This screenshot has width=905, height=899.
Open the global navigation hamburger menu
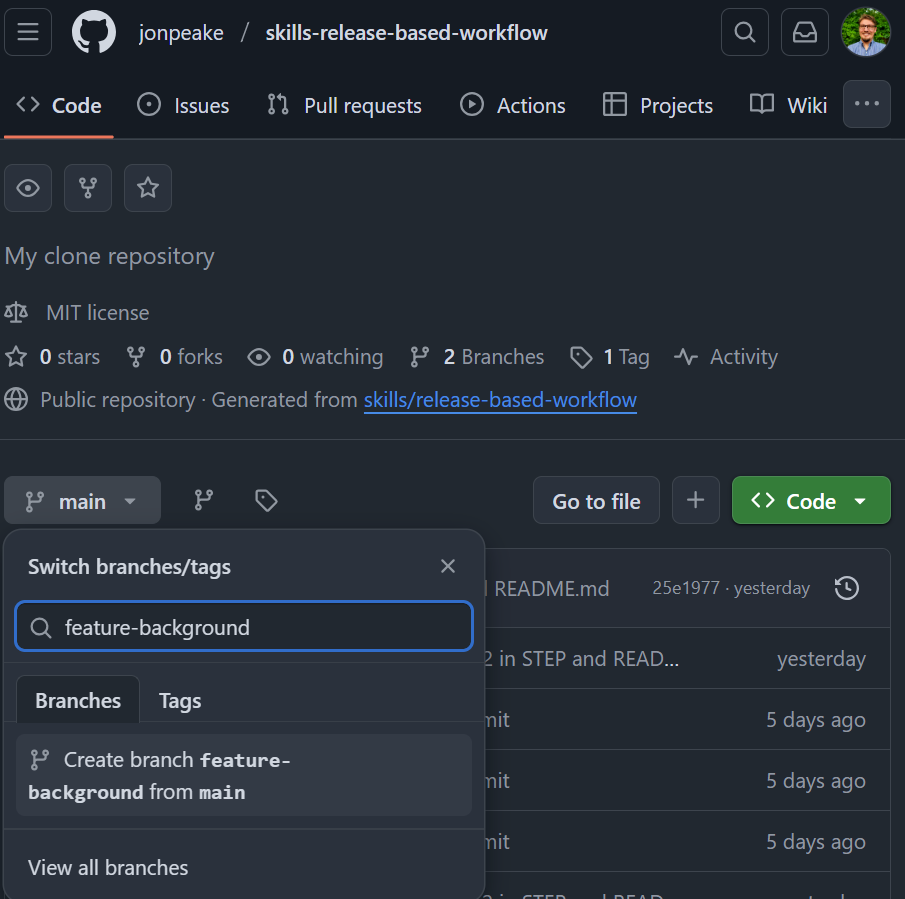point(28,32)
